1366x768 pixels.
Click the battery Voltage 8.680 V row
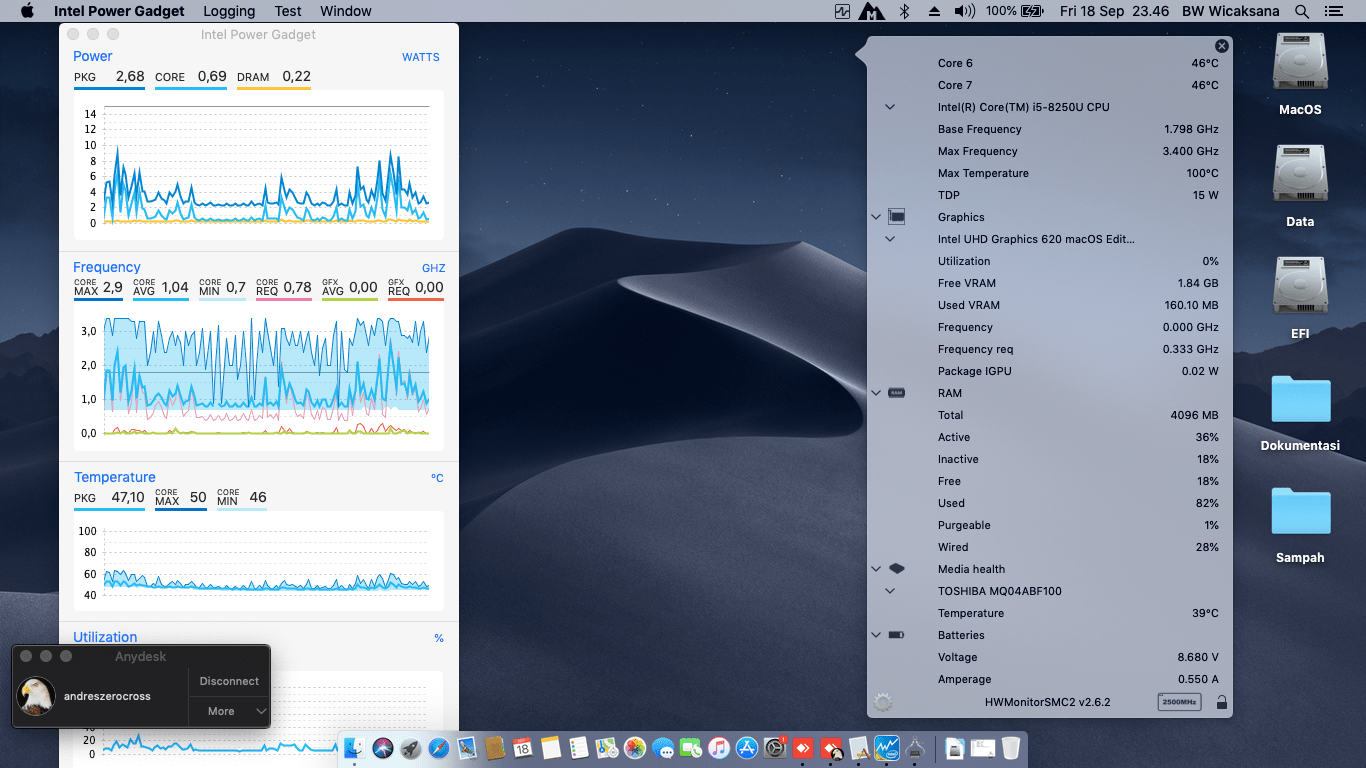[x=1050, y=657]
